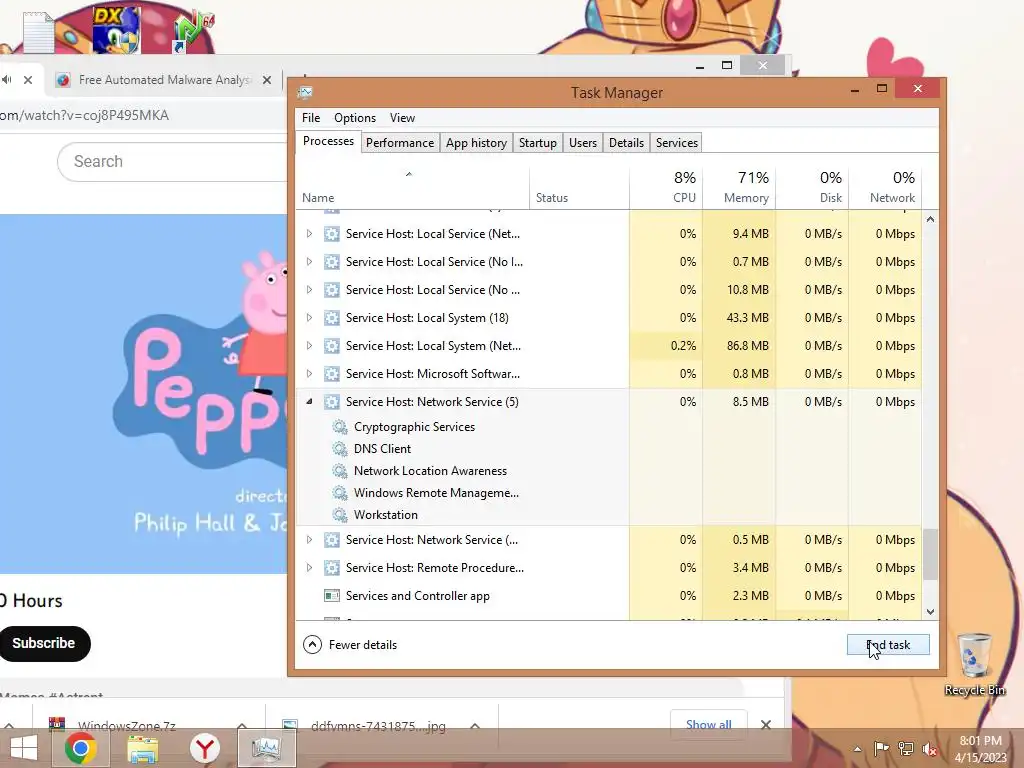
Task: Expand Service Host: Local Service (No I...) row
Action: point(310,262)
